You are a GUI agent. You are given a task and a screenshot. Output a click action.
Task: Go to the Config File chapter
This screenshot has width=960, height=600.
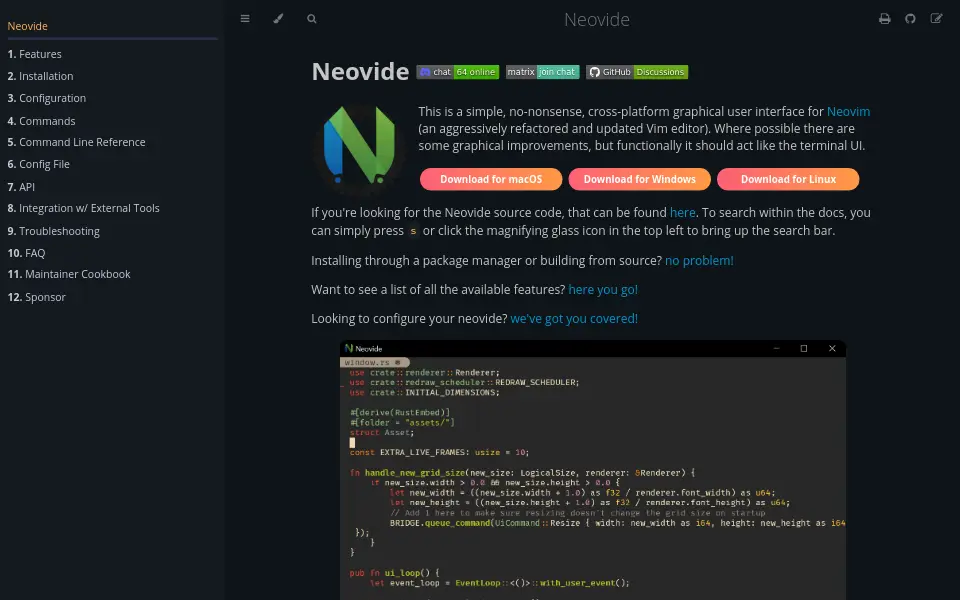39,164
